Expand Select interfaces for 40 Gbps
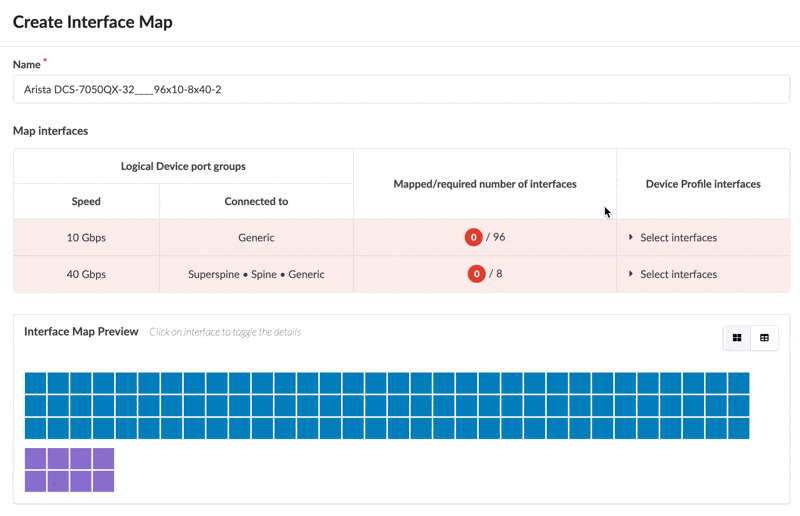 coord(678,274)
